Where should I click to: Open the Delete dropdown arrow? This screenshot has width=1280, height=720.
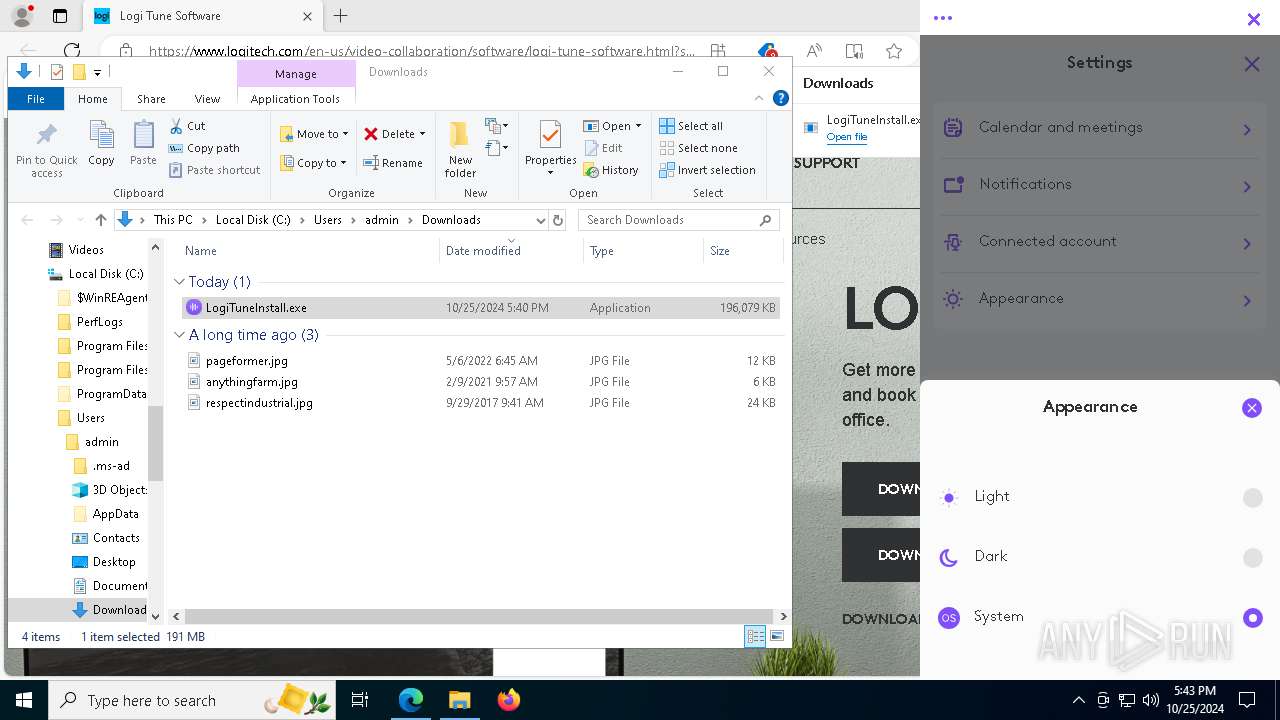click(422, 134)
